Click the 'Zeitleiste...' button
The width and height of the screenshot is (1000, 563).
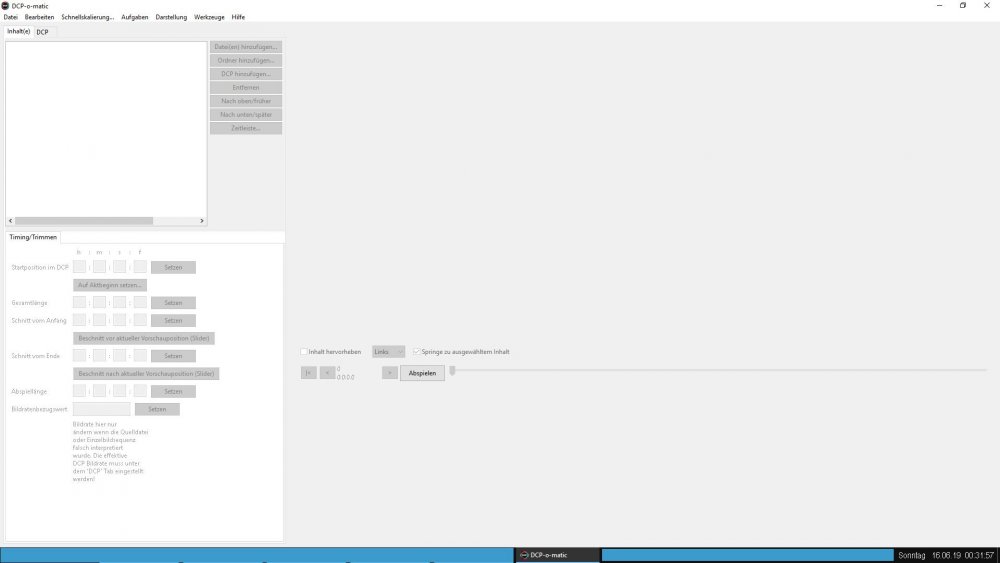pyautogui.click(x=245, y=128)
